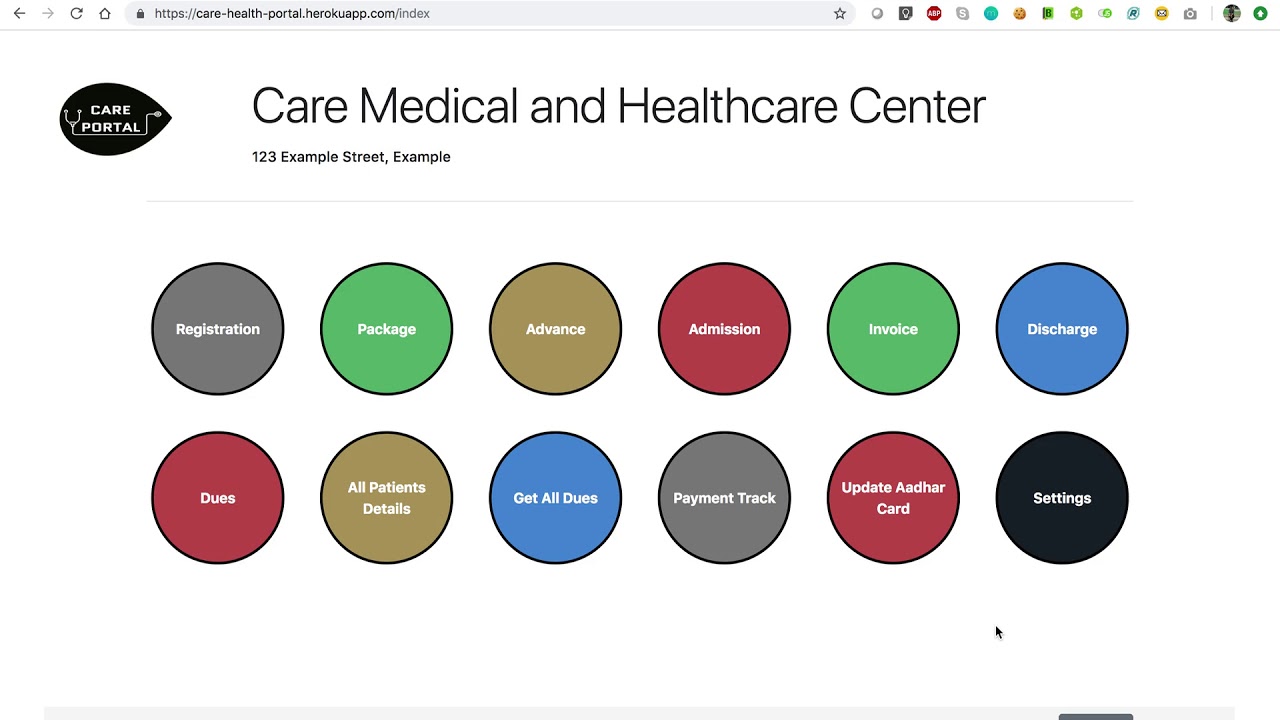1280x720 pixels.
Task: Go to the browser home page
Action: (x=104, y=14)
